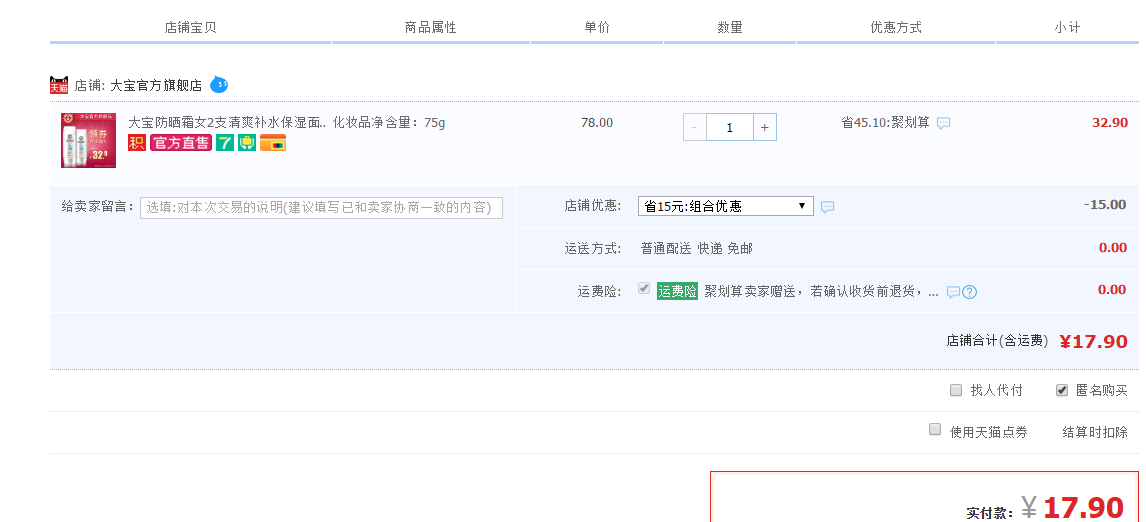Image resolution: width=1146 pixels, height=522 pixels.
Task: Click the 聚划算卖家赠送 insurance description
Action: [821, 292]
